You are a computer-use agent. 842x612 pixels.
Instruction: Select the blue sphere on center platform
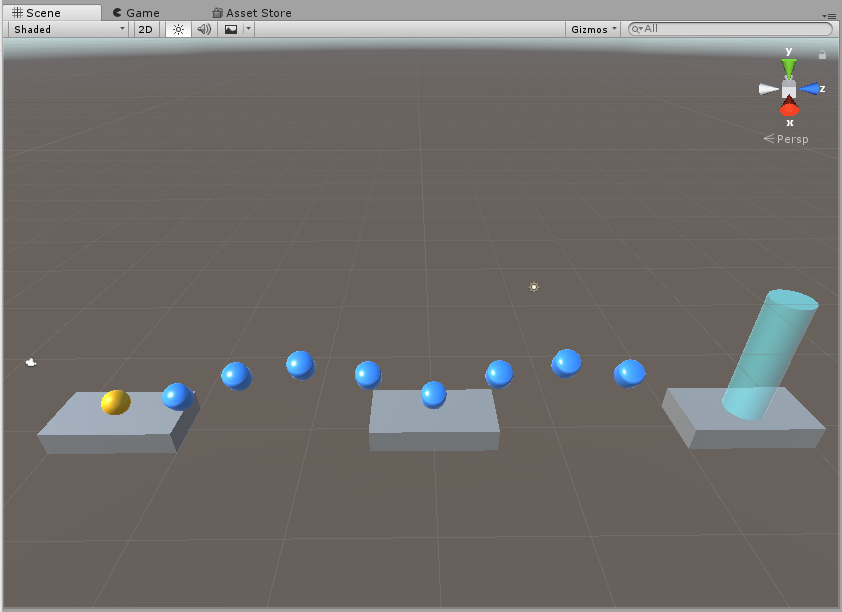click(x=434, y=395)
